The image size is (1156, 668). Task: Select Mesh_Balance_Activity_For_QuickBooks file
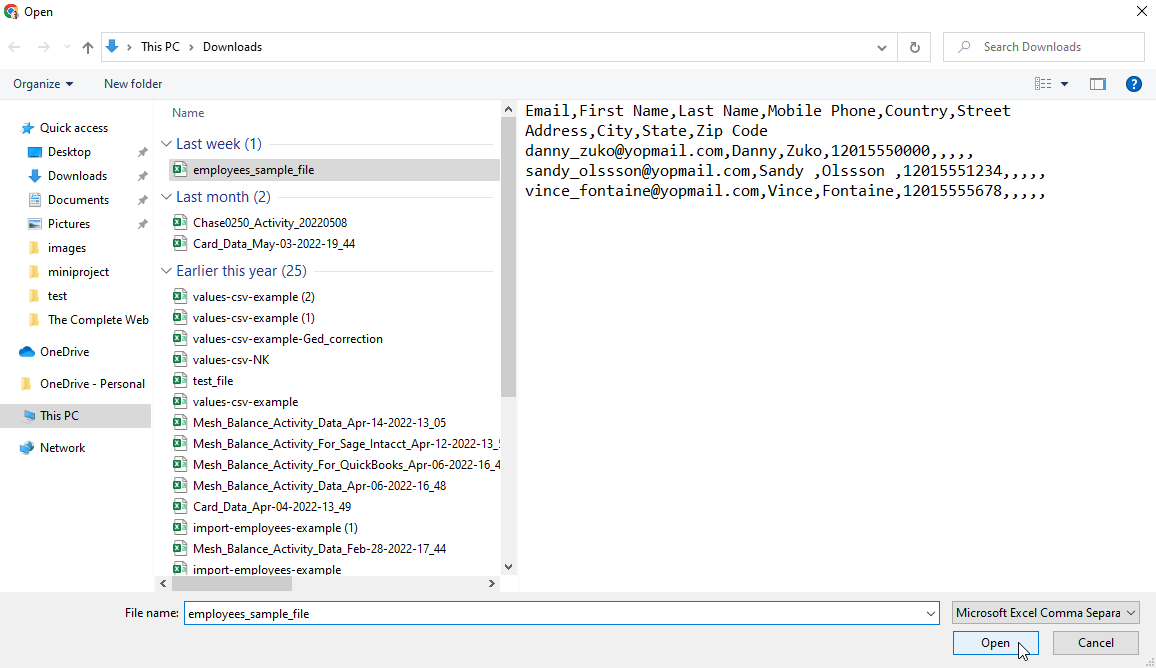pos(347,465)
